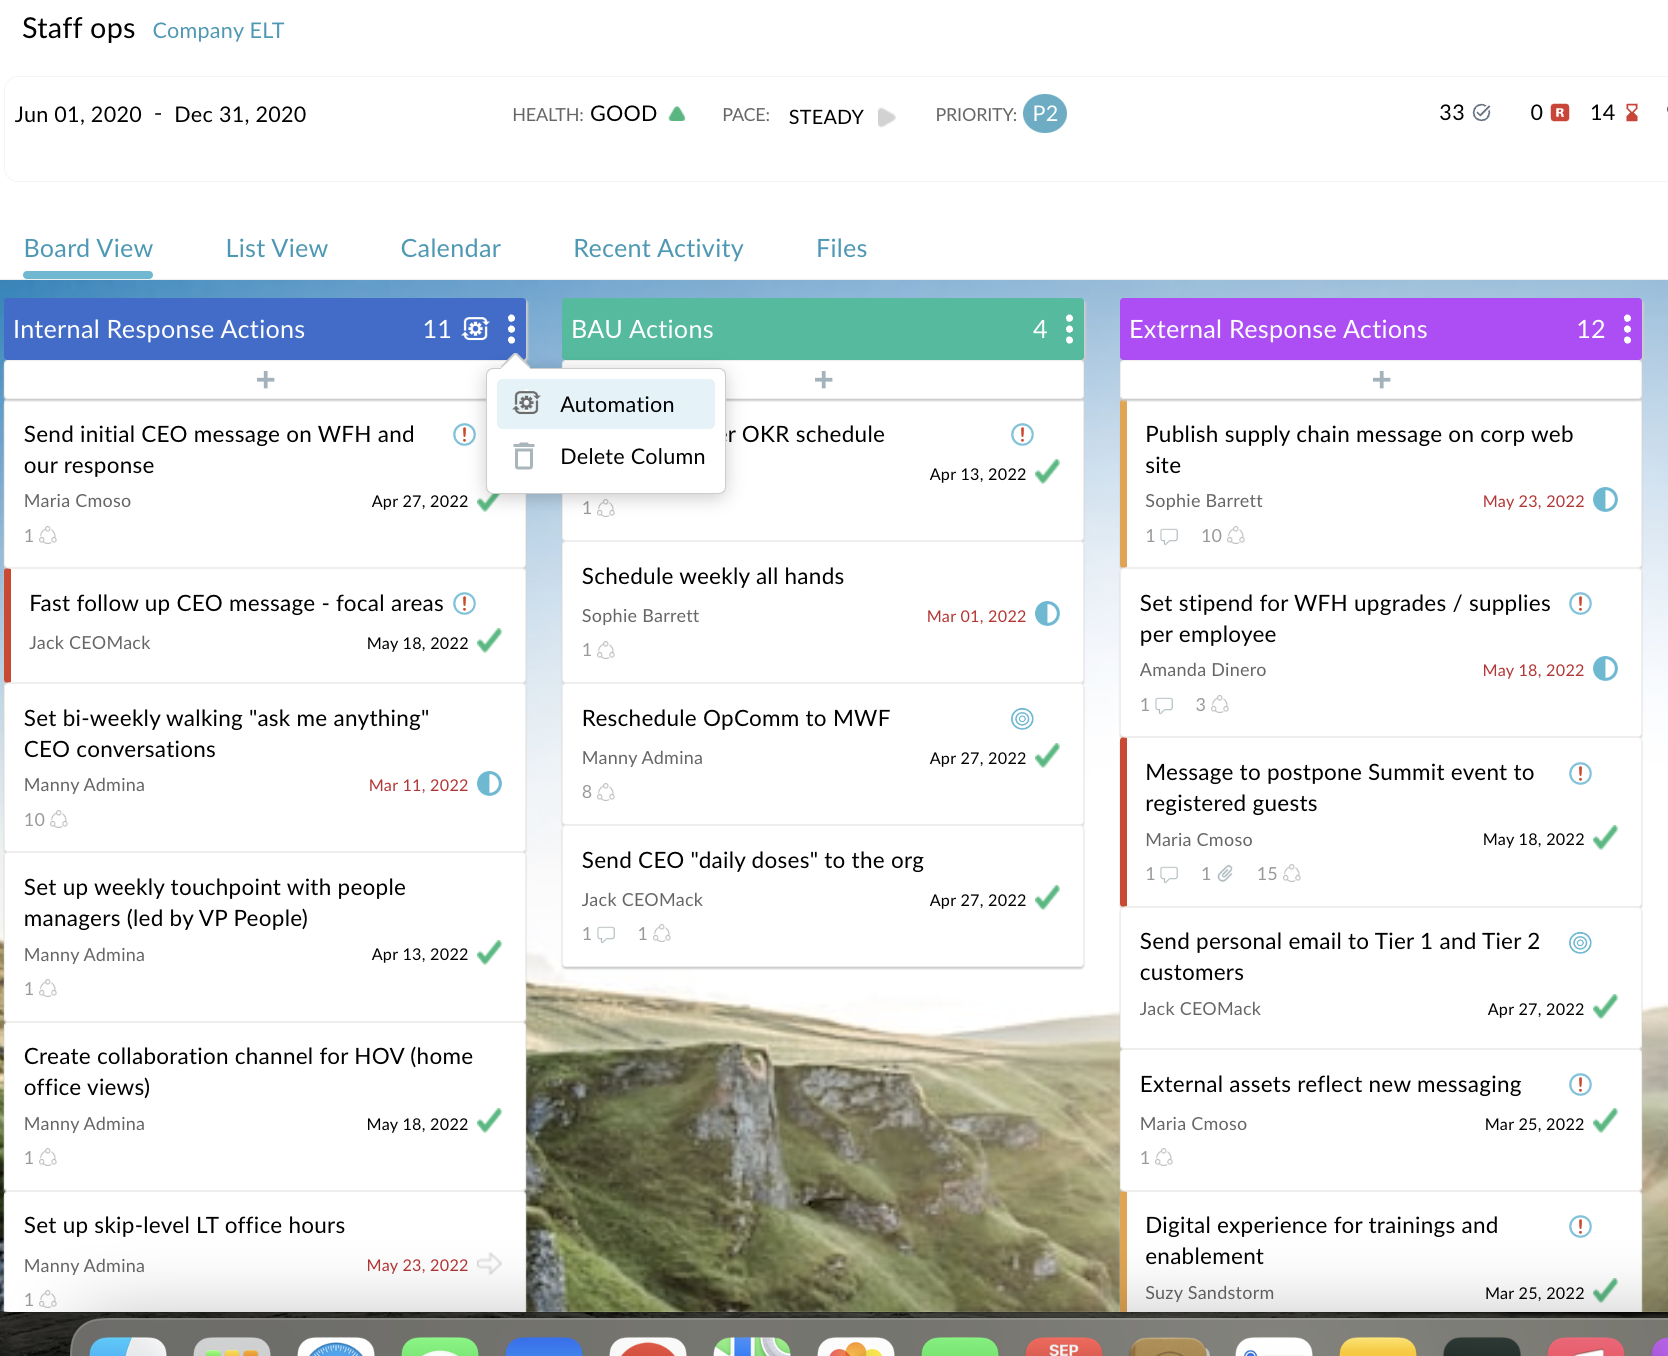Click priority alert icon on Digital experience for trainings card

[x=1580, y=1226]
